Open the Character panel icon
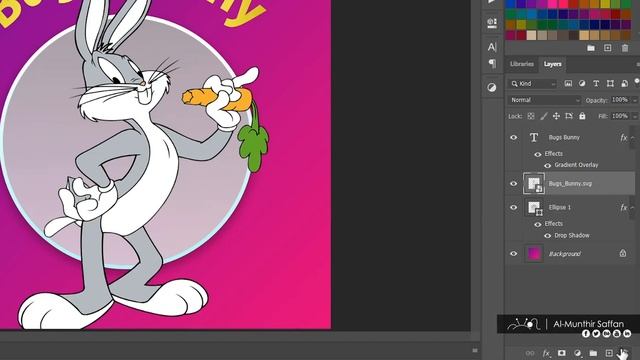 pyautogui.click(x=492, y=47)
